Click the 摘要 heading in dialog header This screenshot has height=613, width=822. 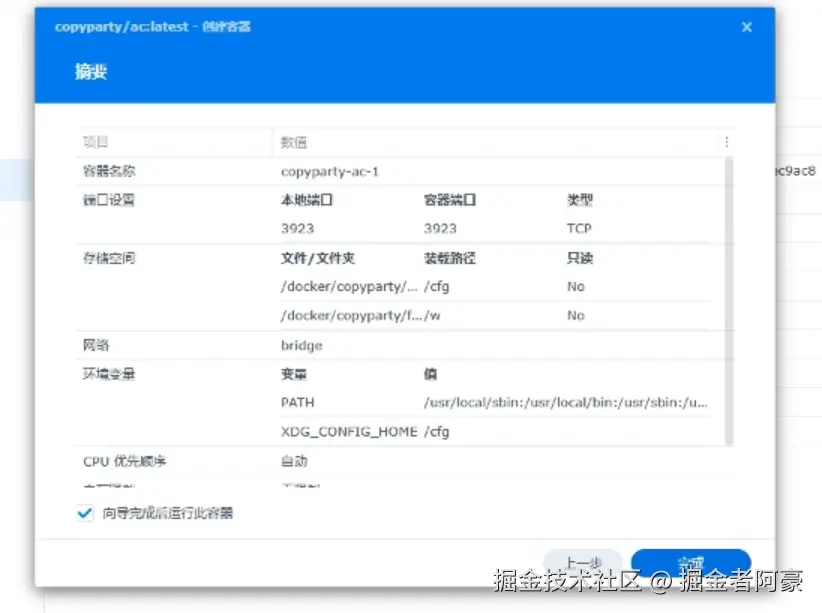pos(91,71)
